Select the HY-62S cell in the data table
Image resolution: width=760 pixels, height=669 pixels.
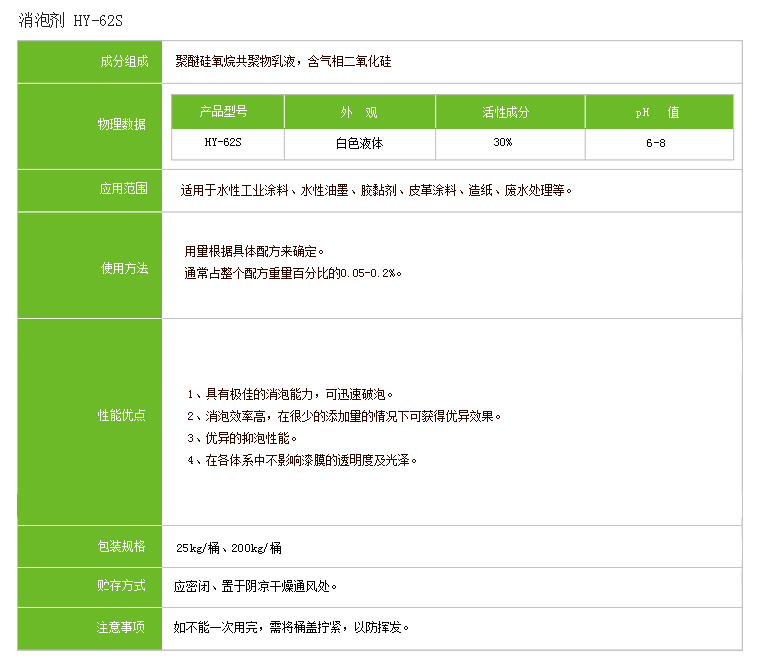click(x=227, y=143)
